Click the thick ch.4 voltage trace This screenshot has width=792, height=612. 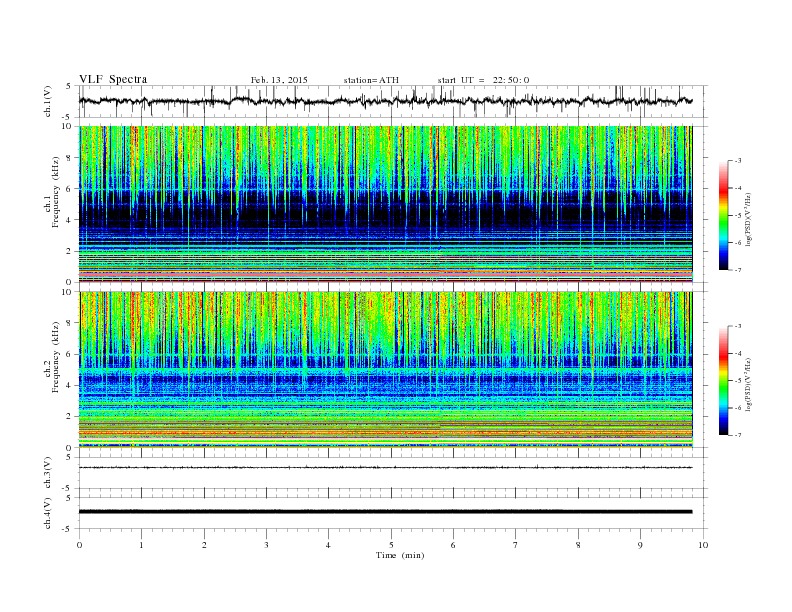click(385, 512)
